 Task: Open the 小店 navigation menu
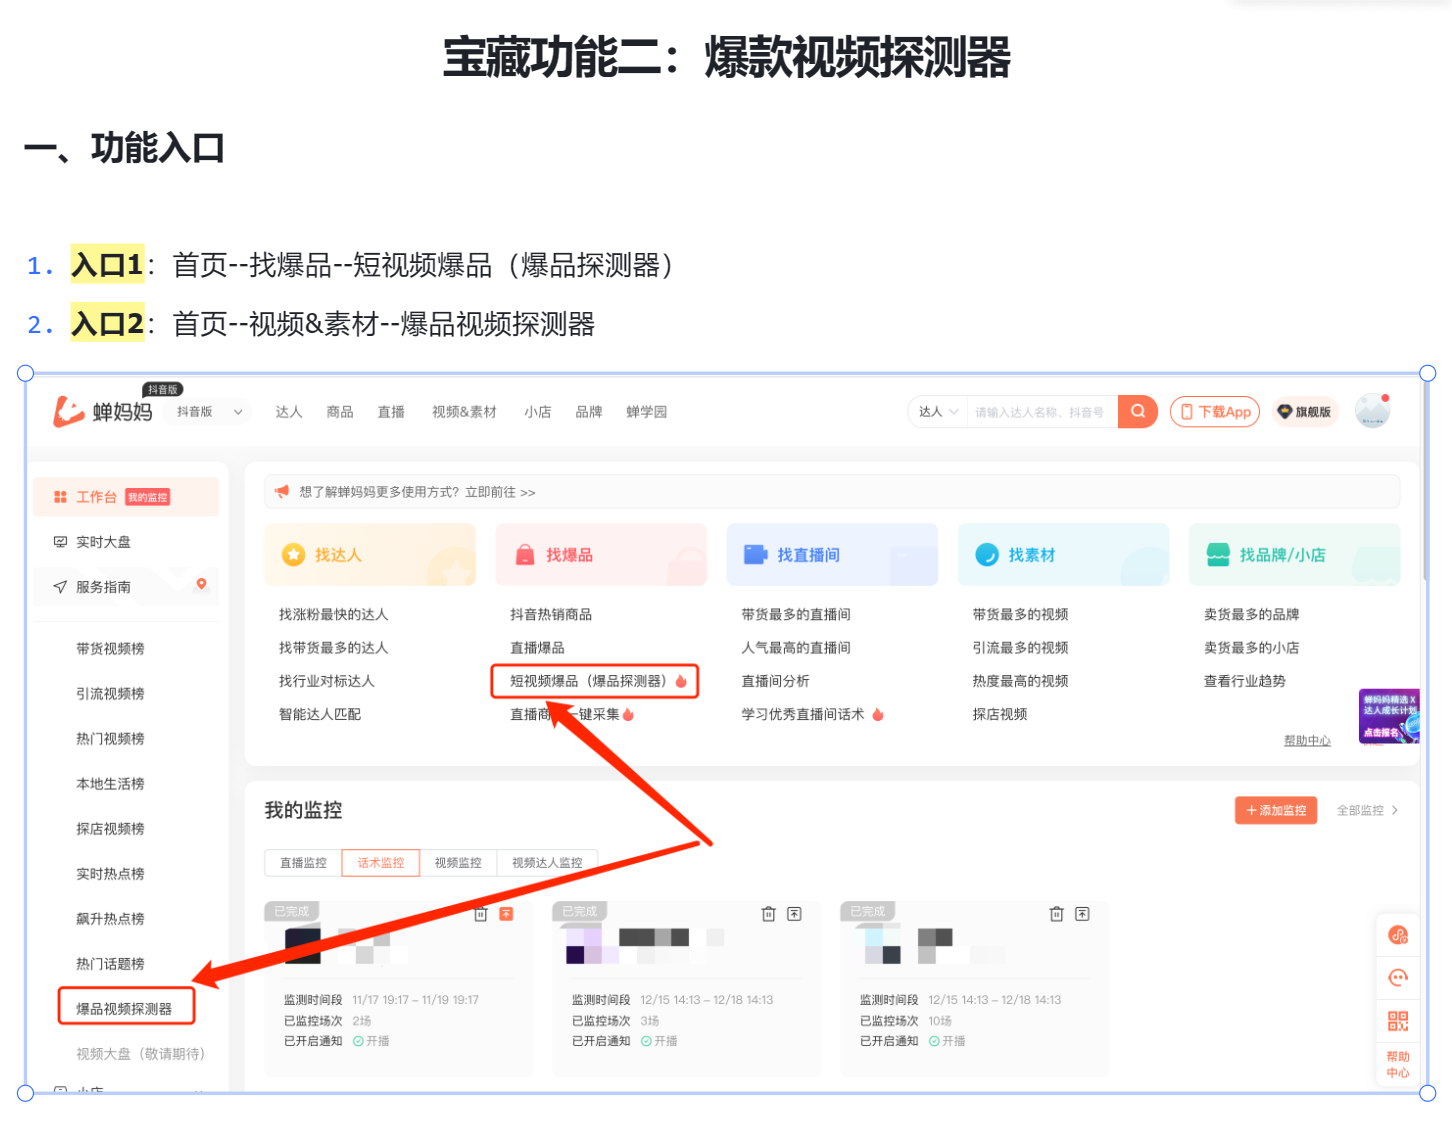538,412
